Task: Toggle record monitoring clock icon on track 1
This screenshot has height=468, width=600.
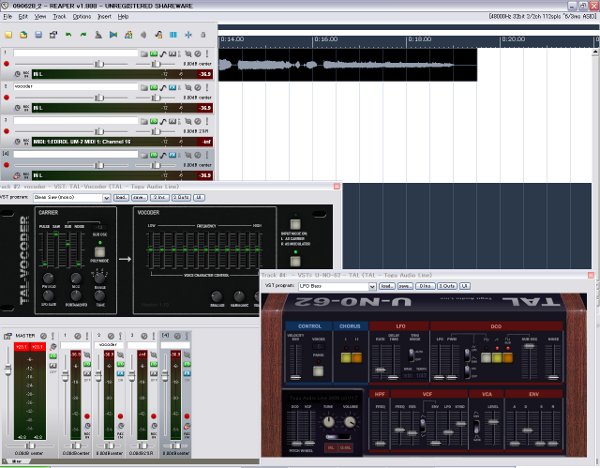Action: [17, 74]
